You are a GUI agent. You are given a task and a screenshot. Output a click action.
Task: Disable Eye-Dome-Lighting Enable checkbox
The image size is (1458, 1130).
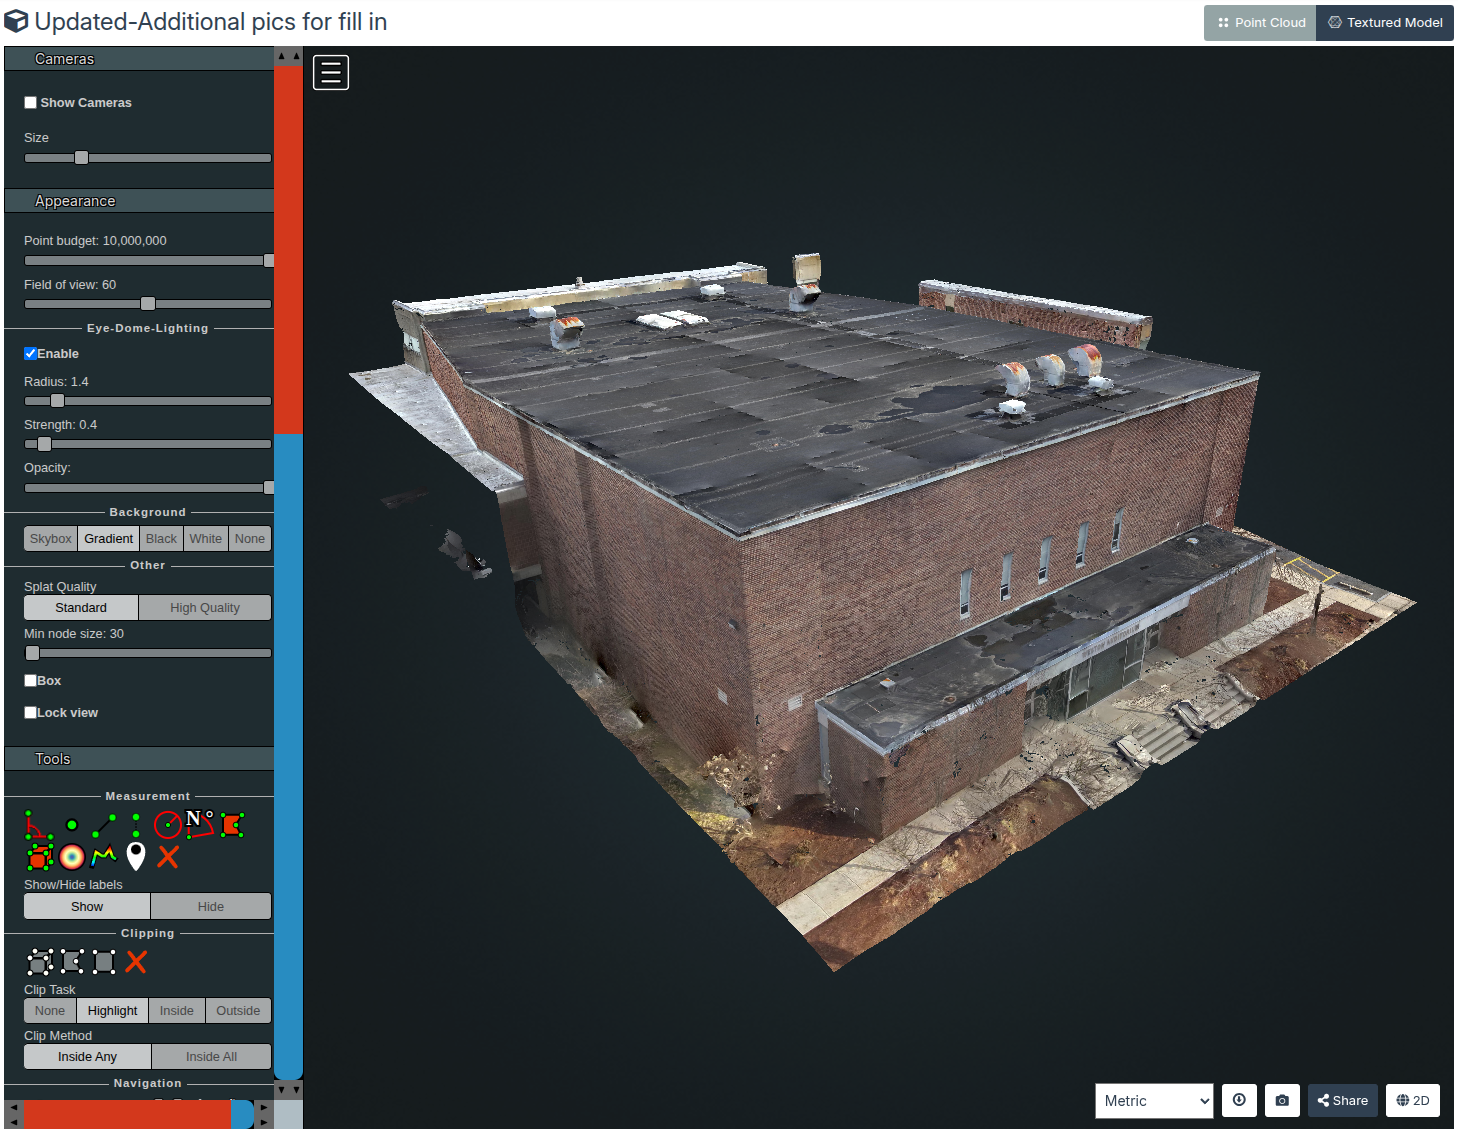pos(31,353)
